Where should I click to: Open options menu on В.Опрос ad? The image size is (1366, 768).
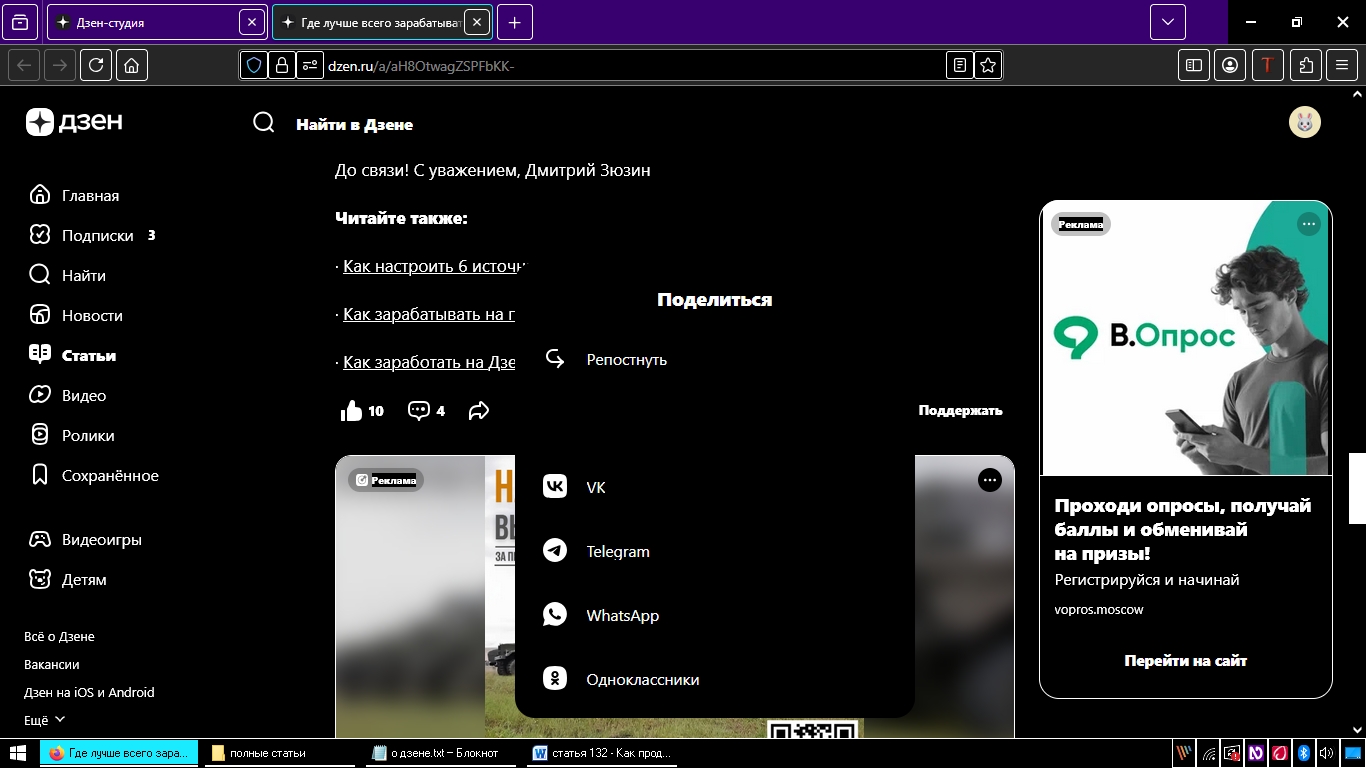tap(1308, 224)
